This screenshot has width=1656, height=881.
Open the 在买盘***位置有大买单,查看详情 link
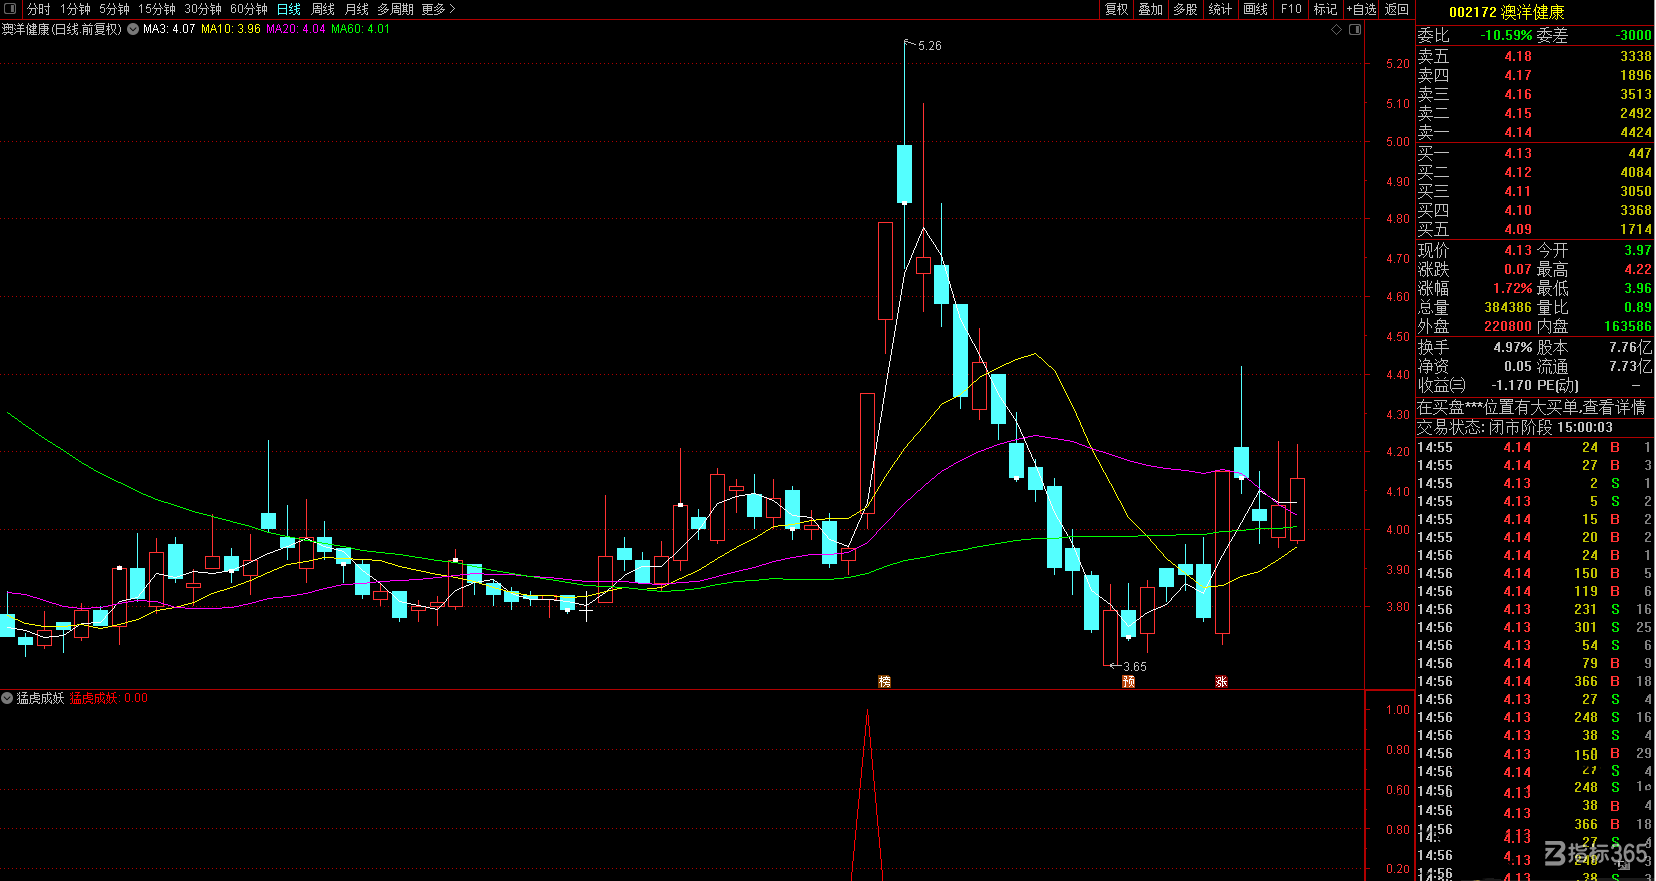tap(1531, 407)
